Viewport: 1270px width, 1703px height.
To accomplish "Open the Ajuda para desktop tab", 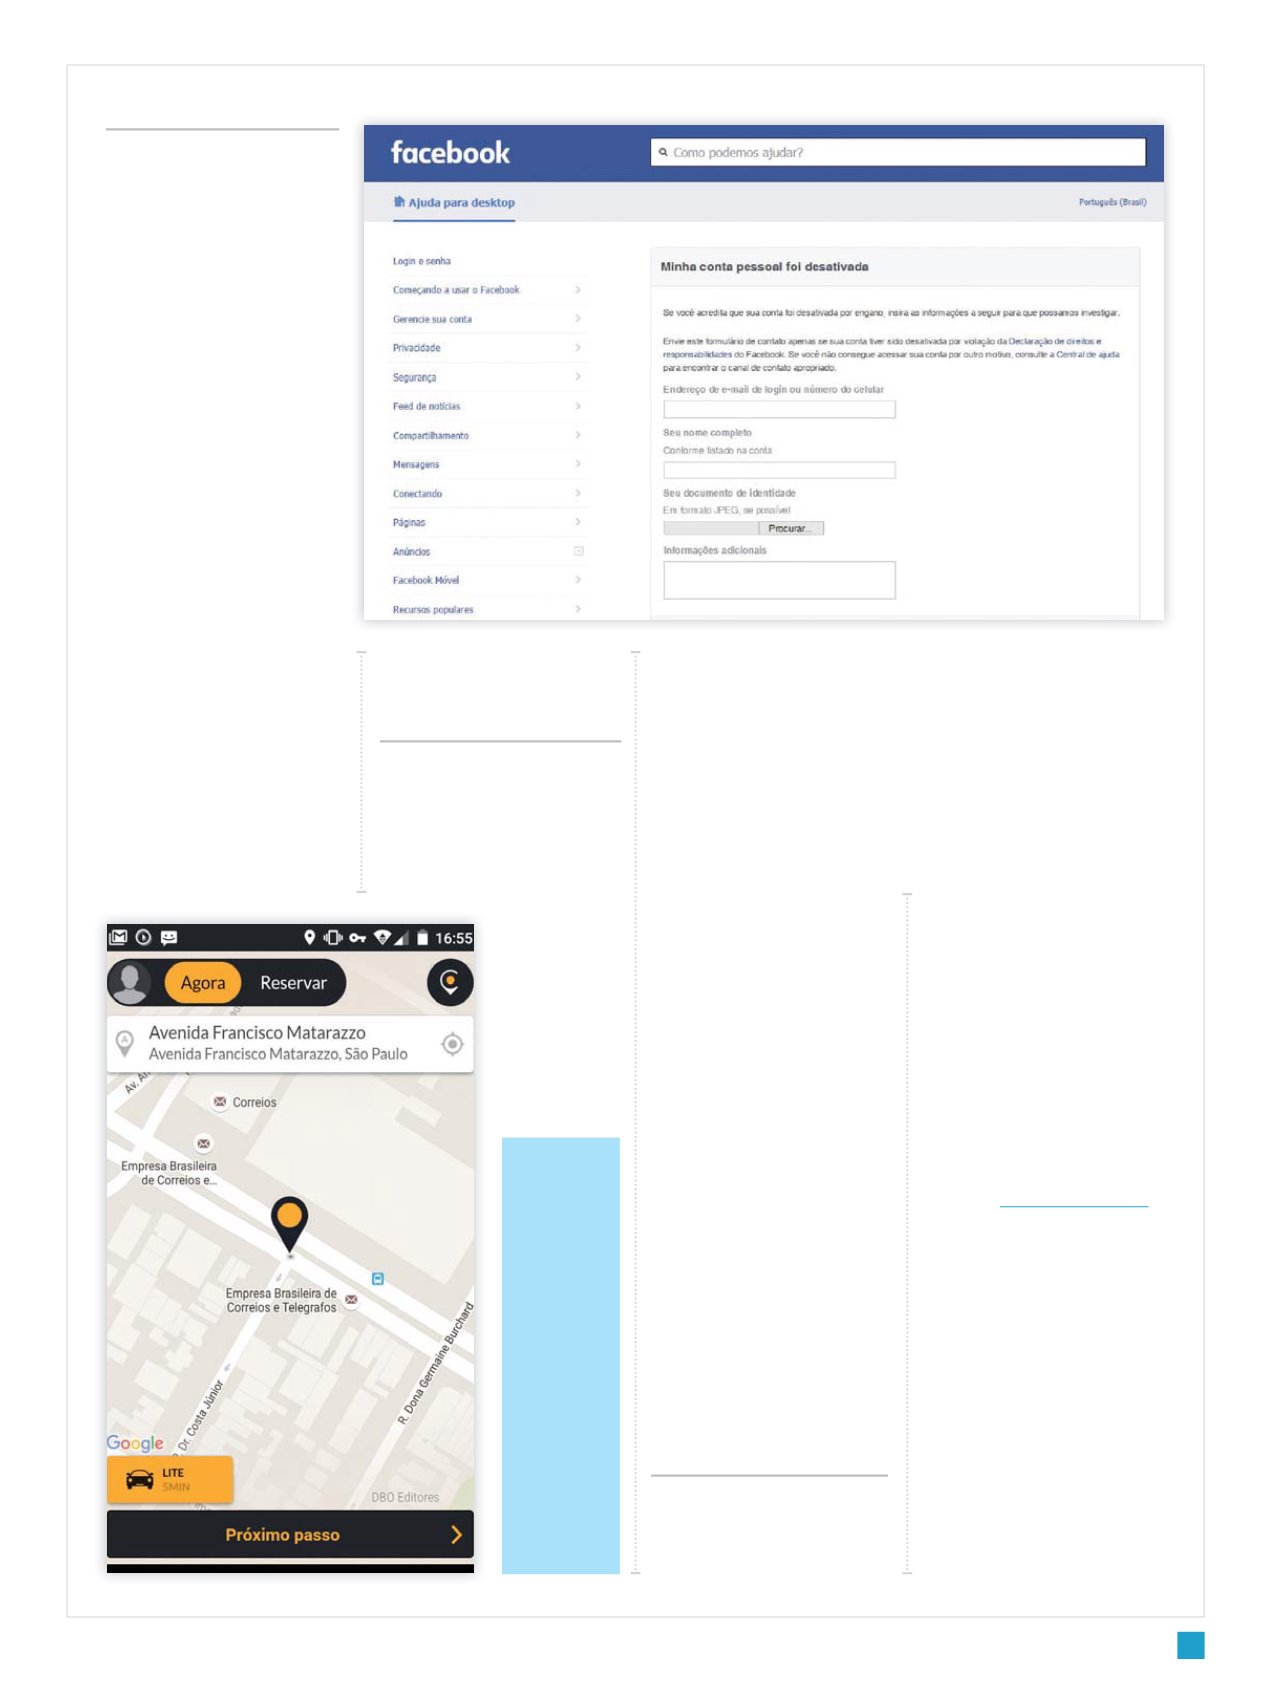I will click(454, 203).
